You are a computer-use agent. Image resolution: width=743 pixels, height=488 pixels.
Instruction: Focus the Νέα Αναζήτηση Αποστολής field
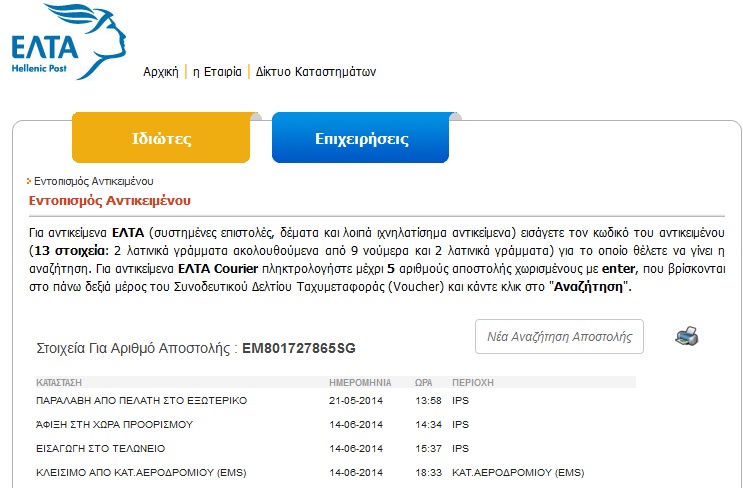(x=559, y=337)
